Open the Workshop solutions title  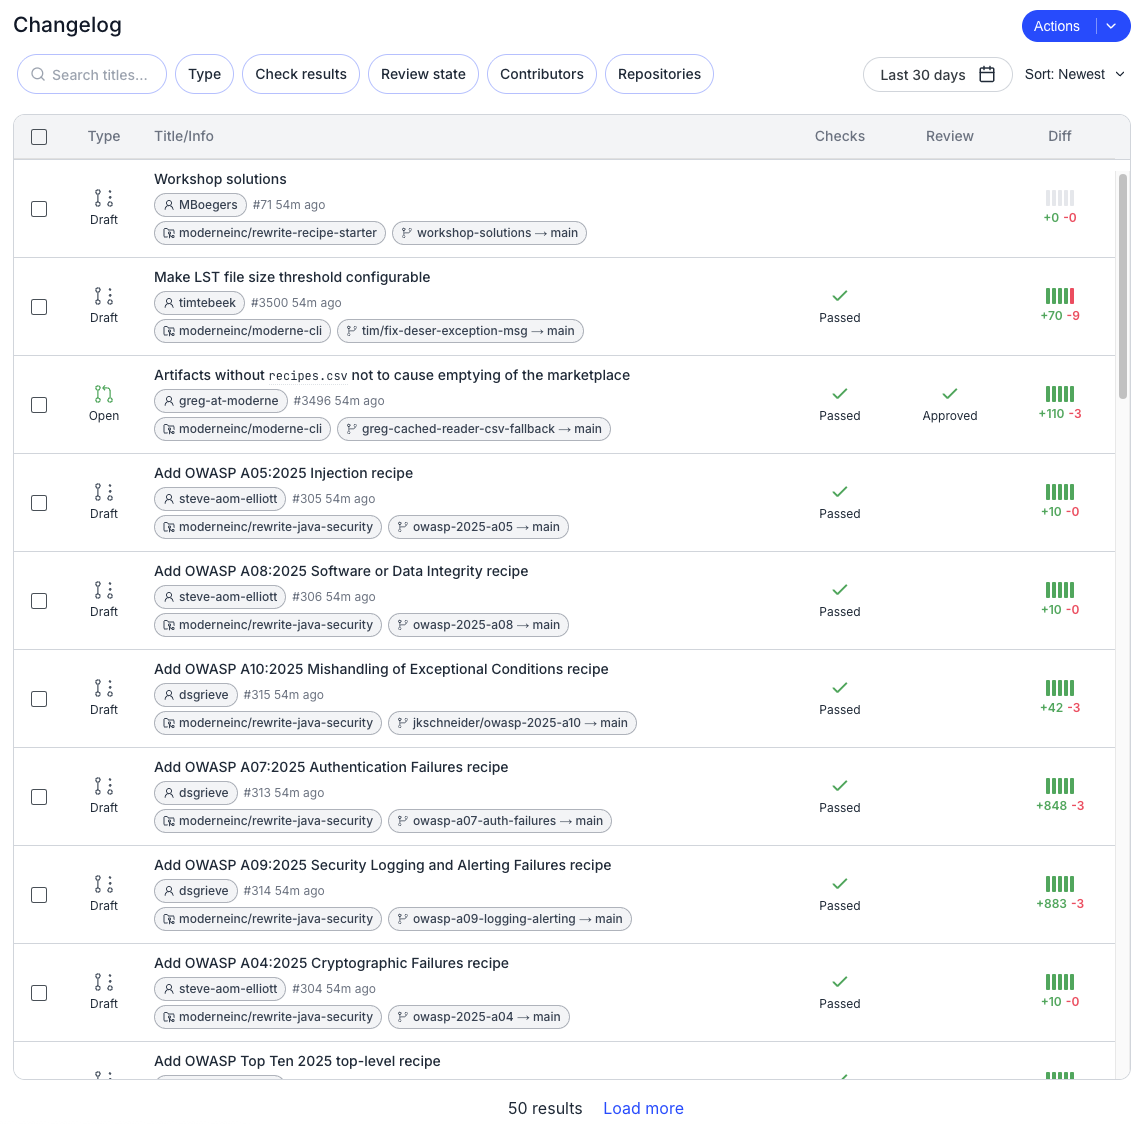point(220,179)
